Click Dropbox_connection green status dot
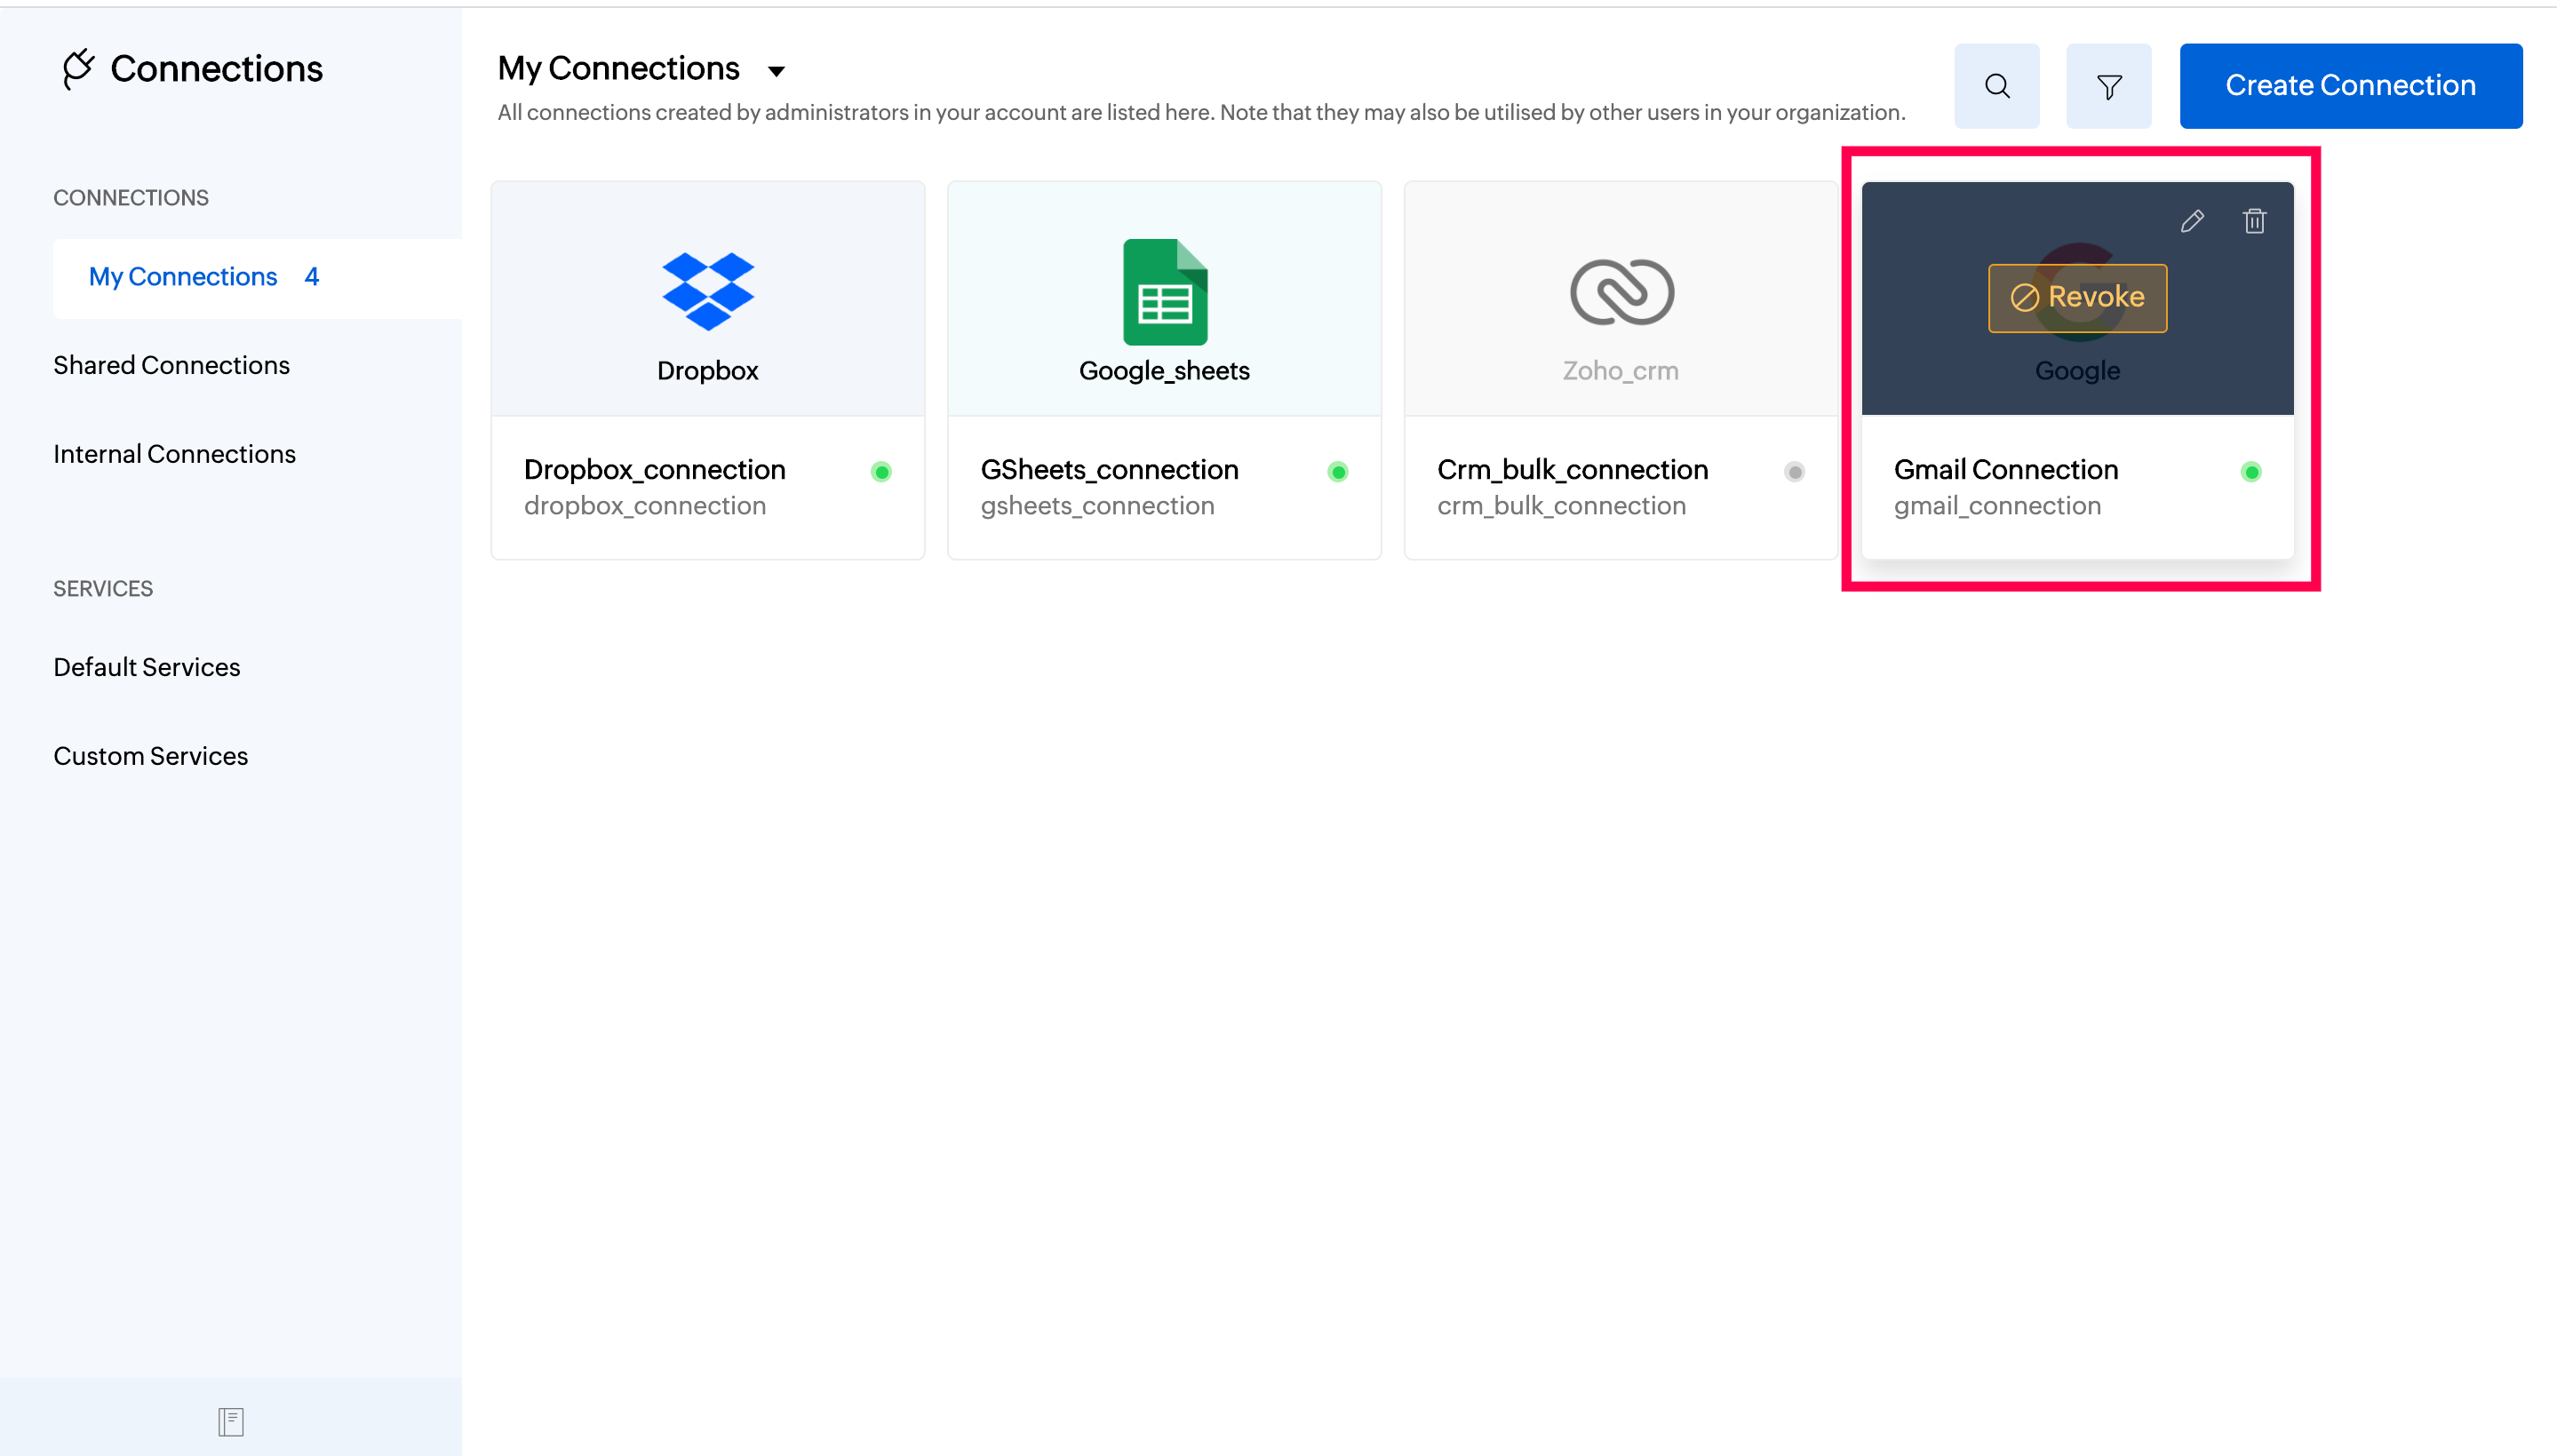Viewport: 2557px width, 1456px height. [x=881, y=472]
